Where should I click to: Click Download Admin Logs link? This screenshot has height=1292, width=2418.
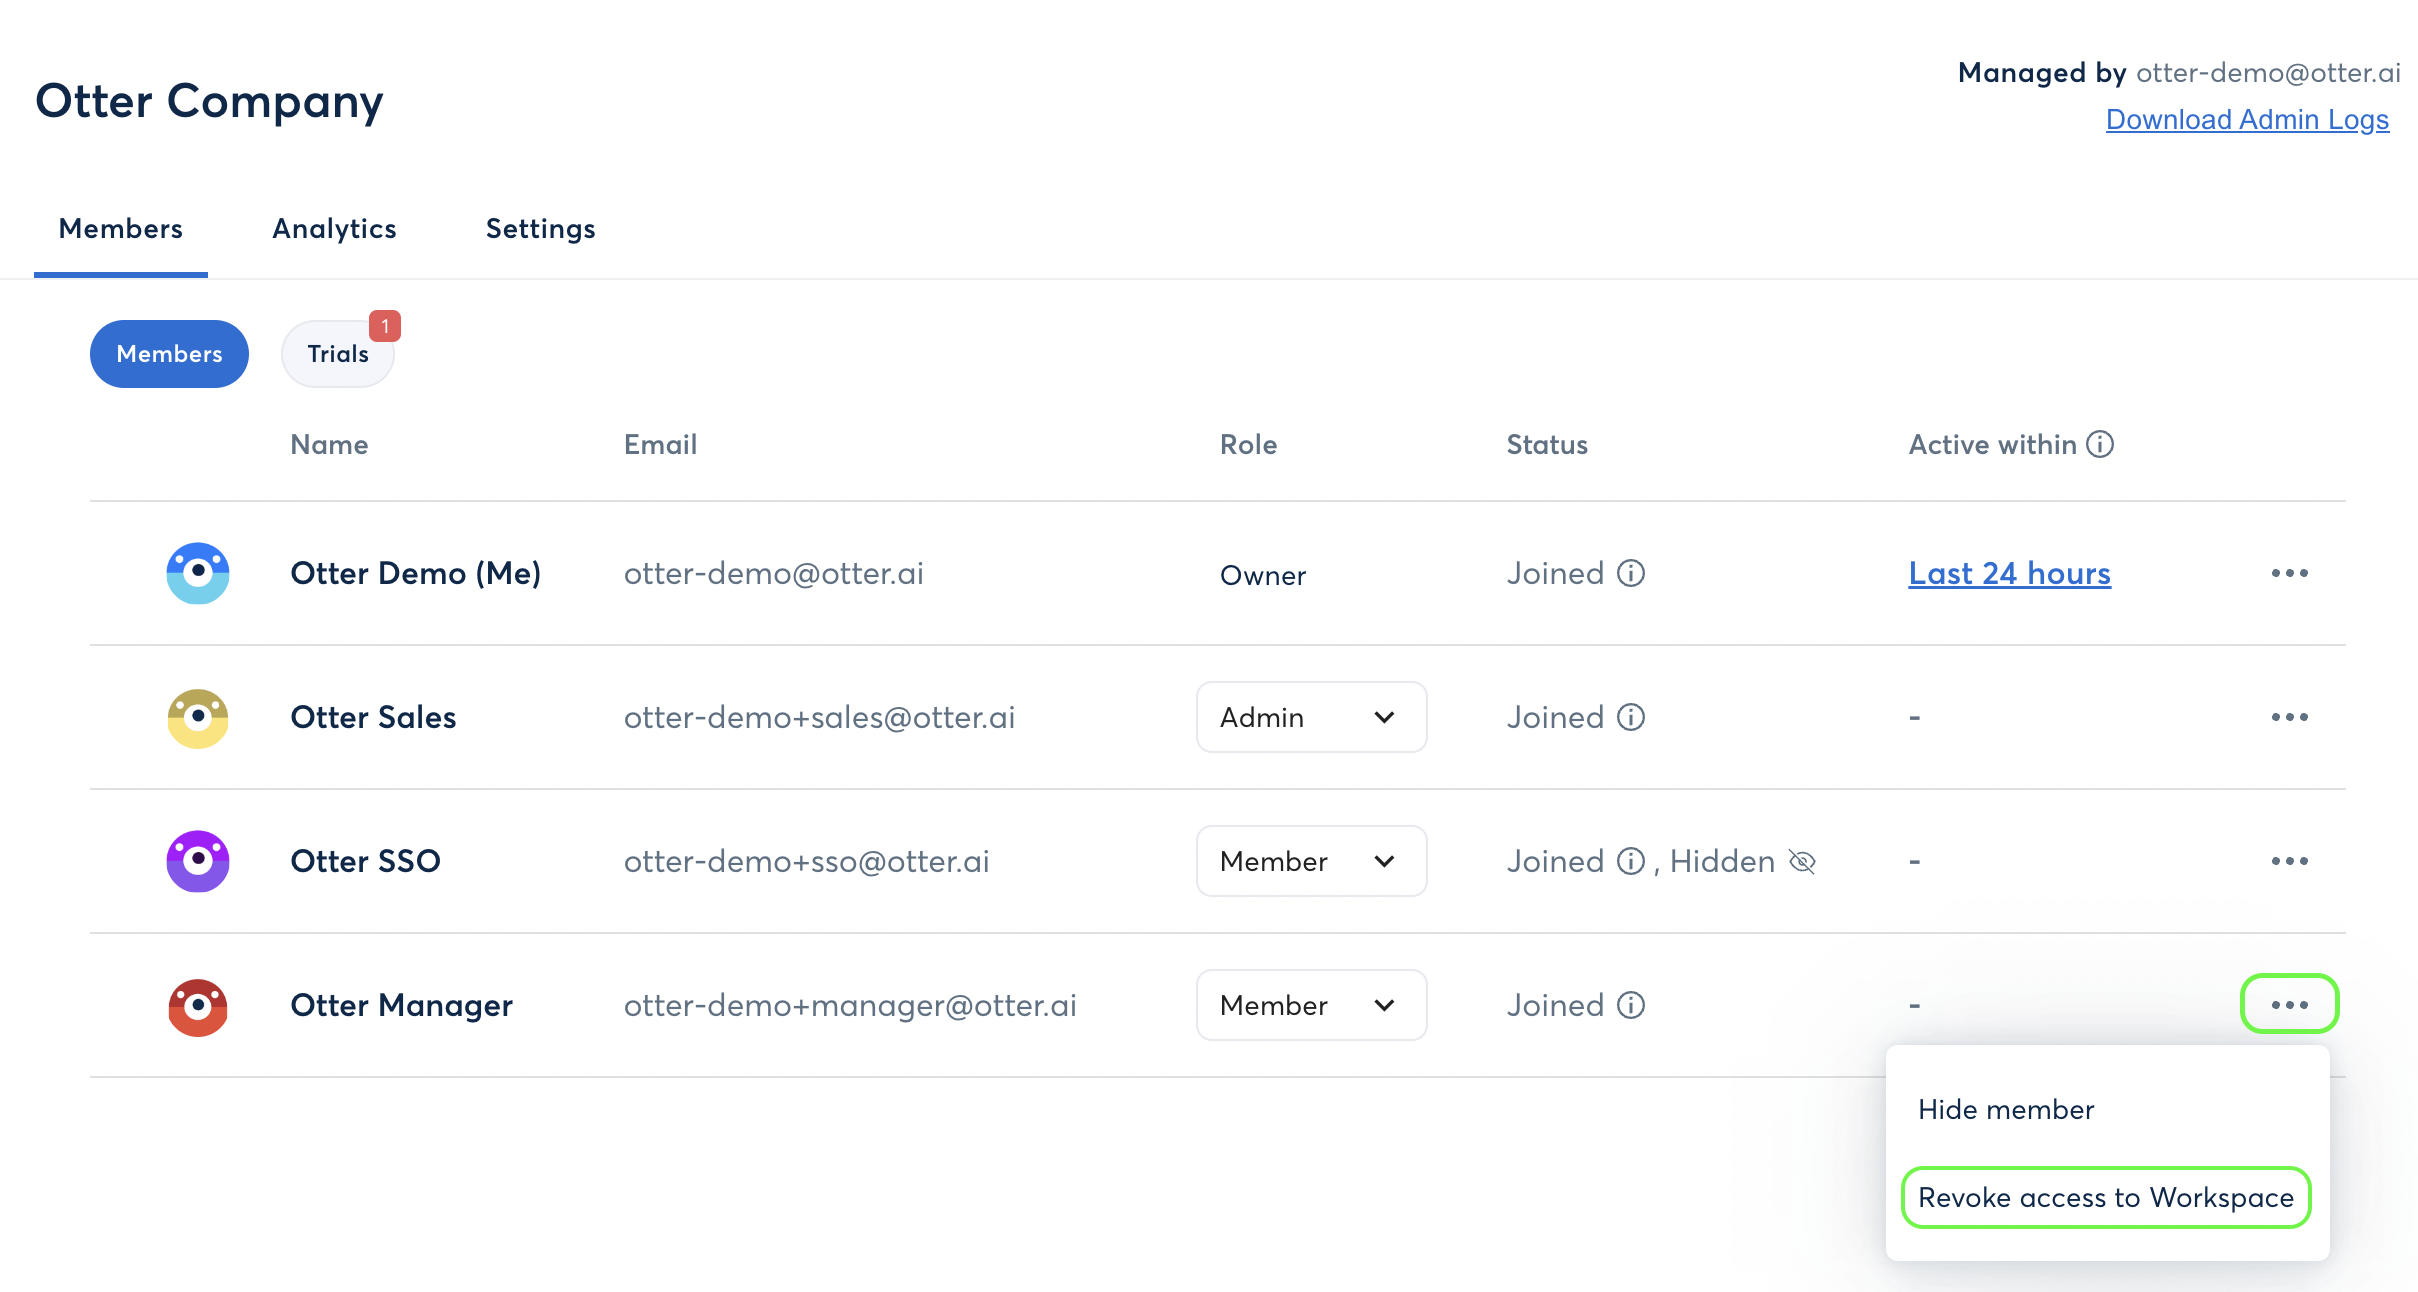pyautogui.click(x=2247, y=119)
